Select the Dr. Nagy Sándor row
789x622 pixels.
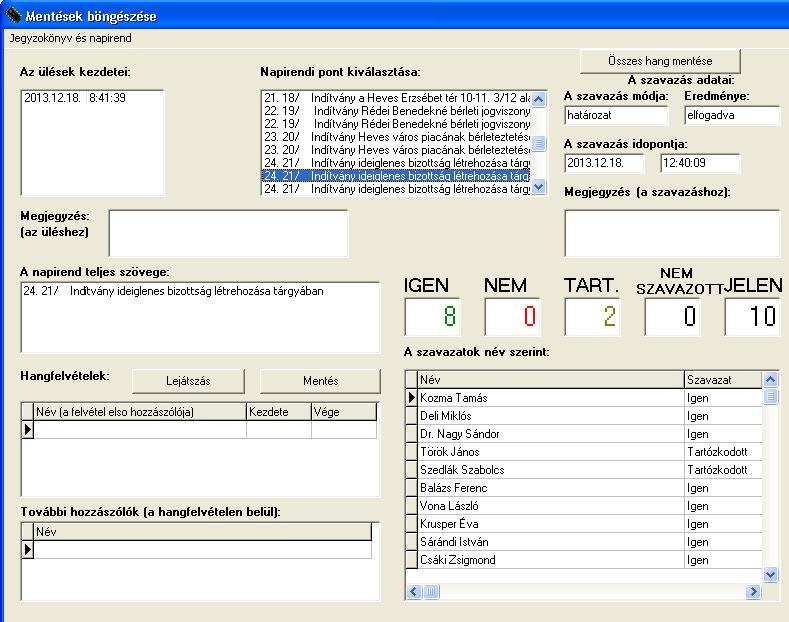584,434
